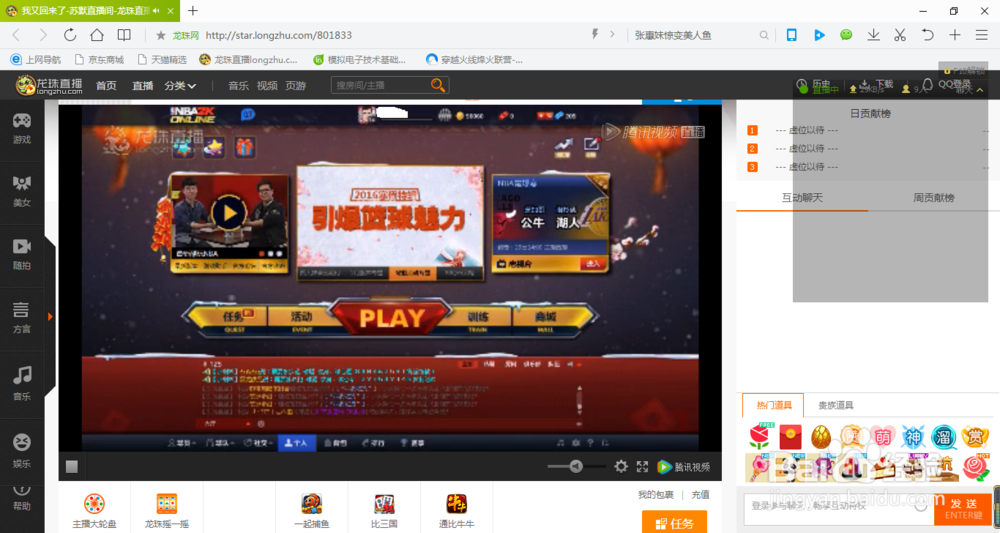Viewport: 1000px width, 533px height.
Task: Open the 方言 sidebar category
Action: coord(22,318)
